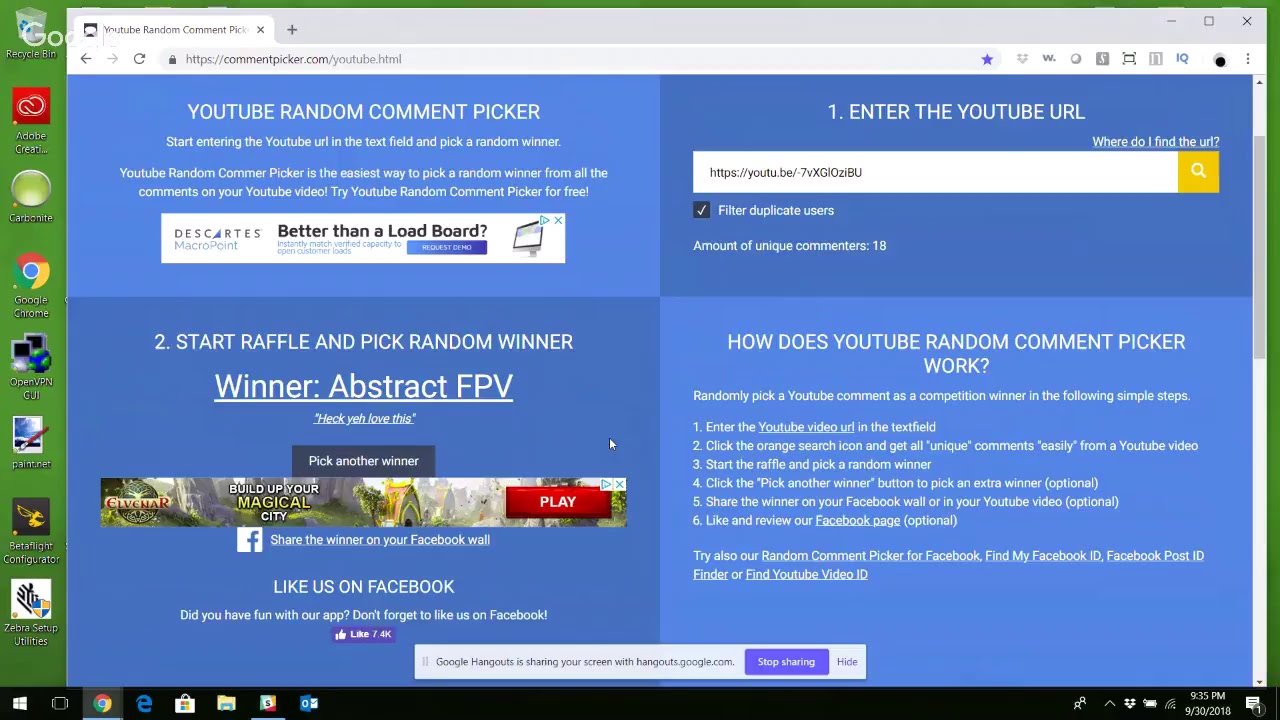Click the "Heck yeh love this" comment link
The width and height of the screenshot is (1280, 720).
tap(364, 419)
